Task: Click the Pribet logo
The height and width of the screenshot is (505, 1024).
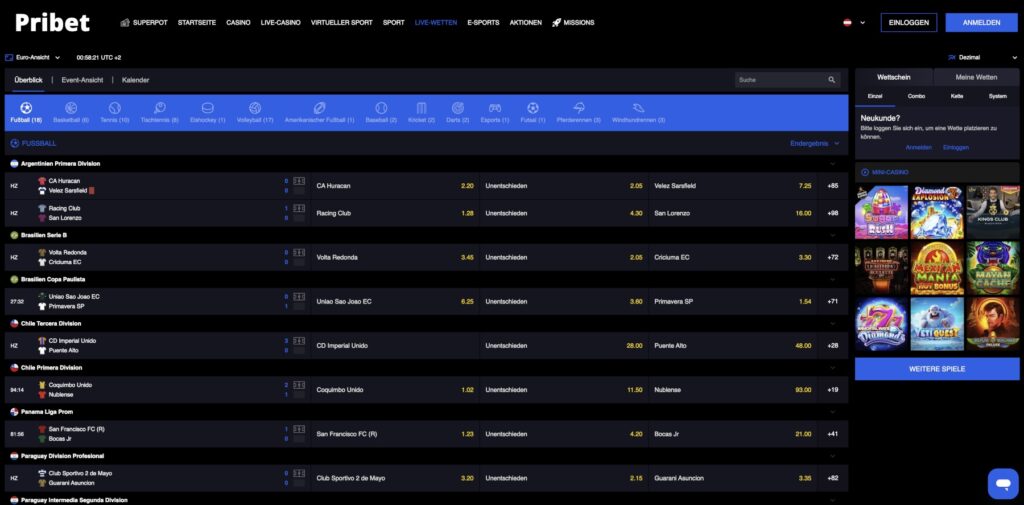Action: 52,22
